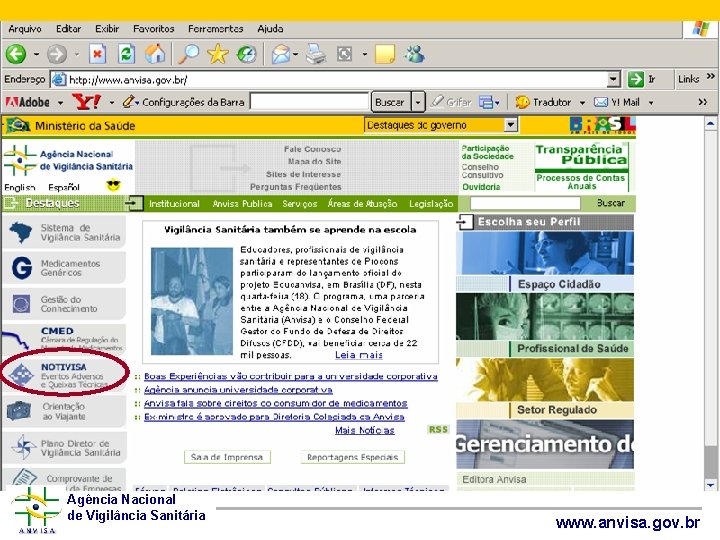Click Reportagens Especiais button

(x=352, y=457)
